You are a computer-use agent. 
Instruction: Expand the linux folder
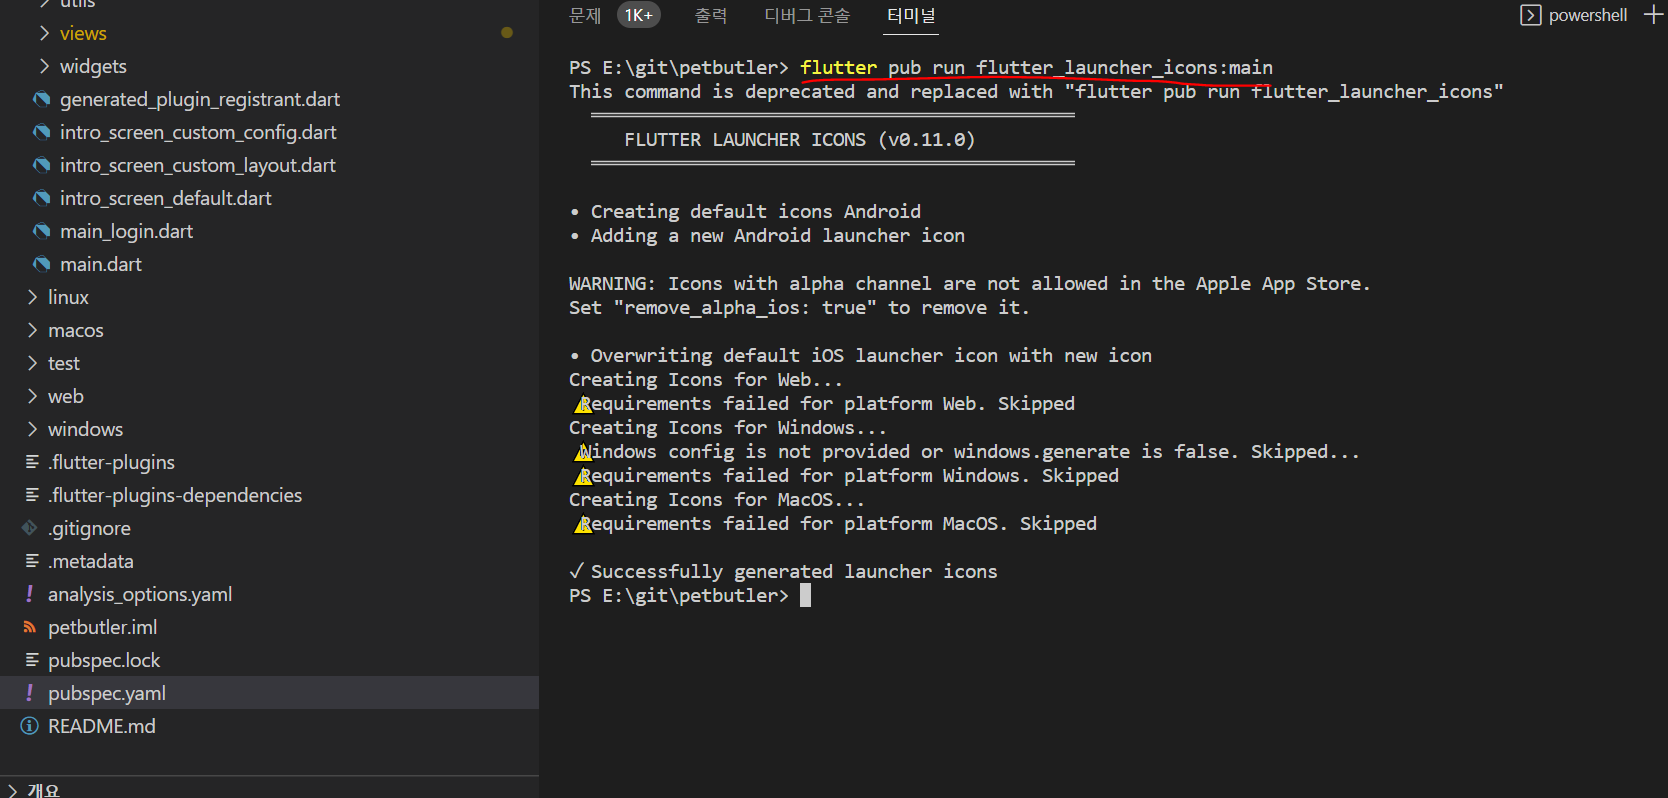[x=32, y=297]
